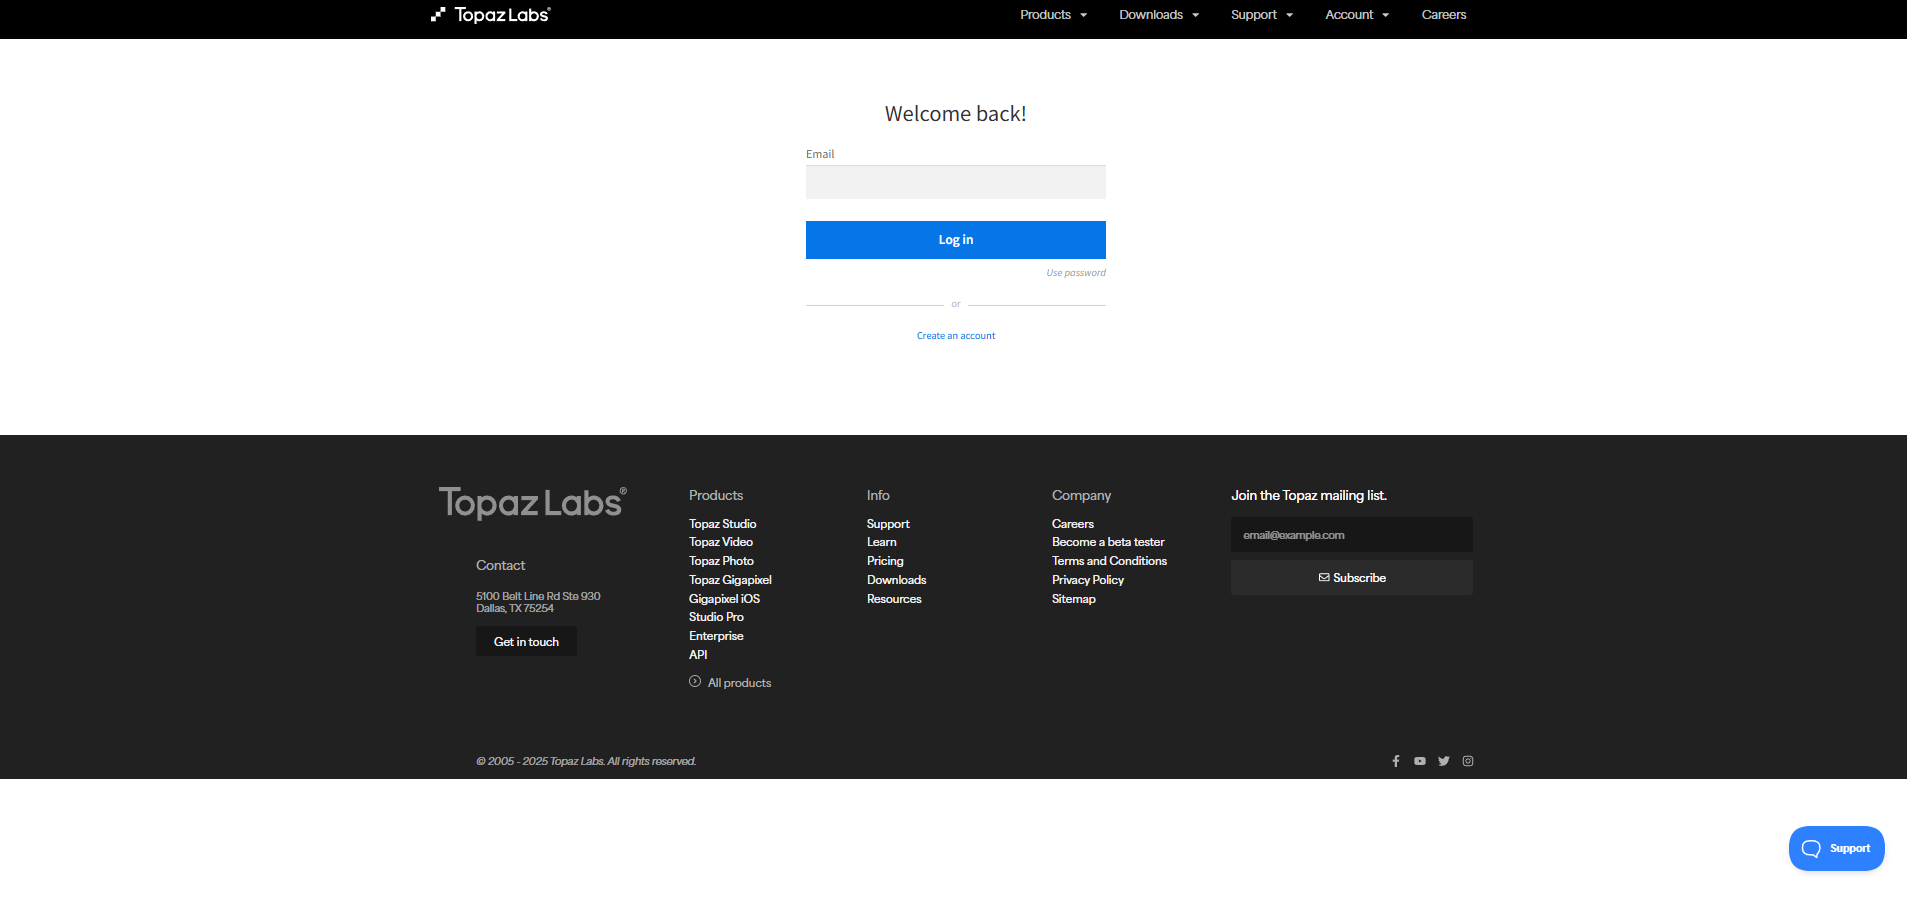Image resolution: width=1907 pixels, height=900 pixels.
Task: Open Careers link under Company
Action: click(x=1073, y=524)
